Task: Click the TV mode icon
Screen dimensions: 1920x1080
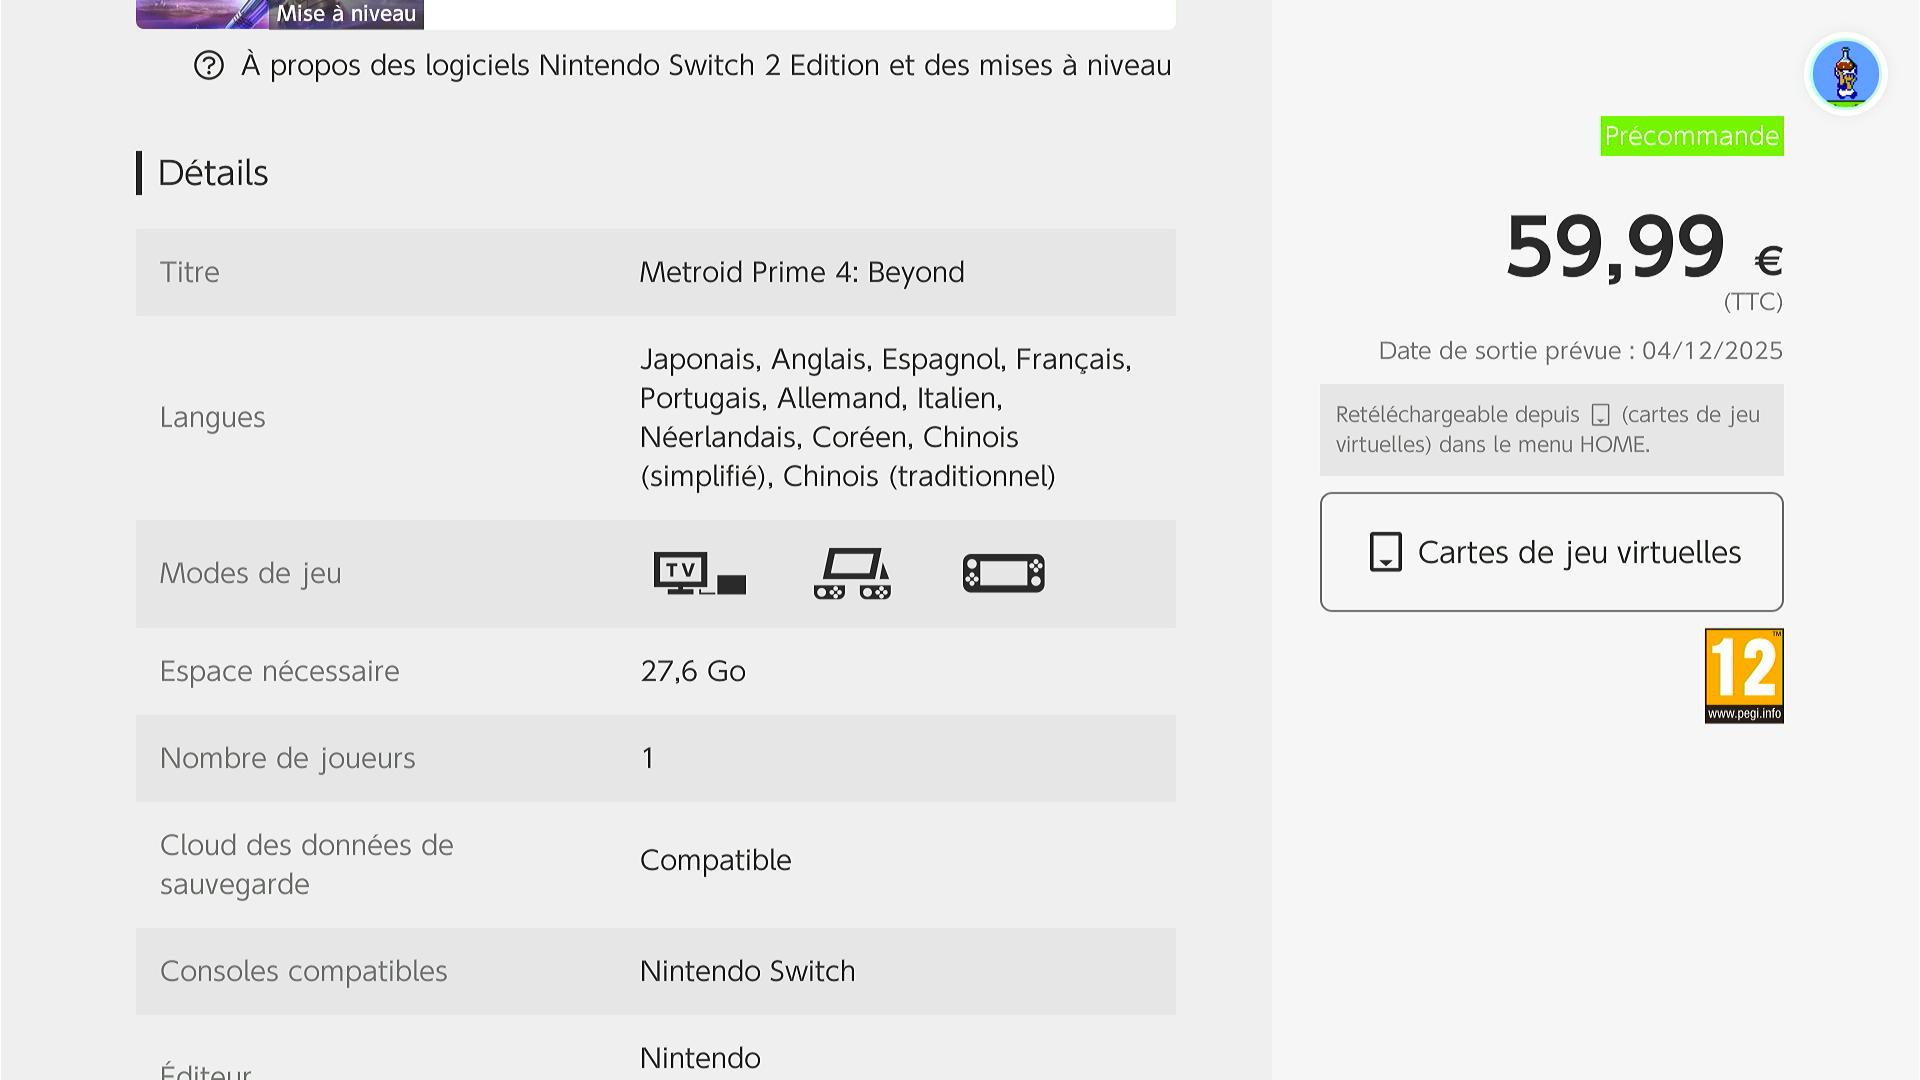Action: pos(699,574)
